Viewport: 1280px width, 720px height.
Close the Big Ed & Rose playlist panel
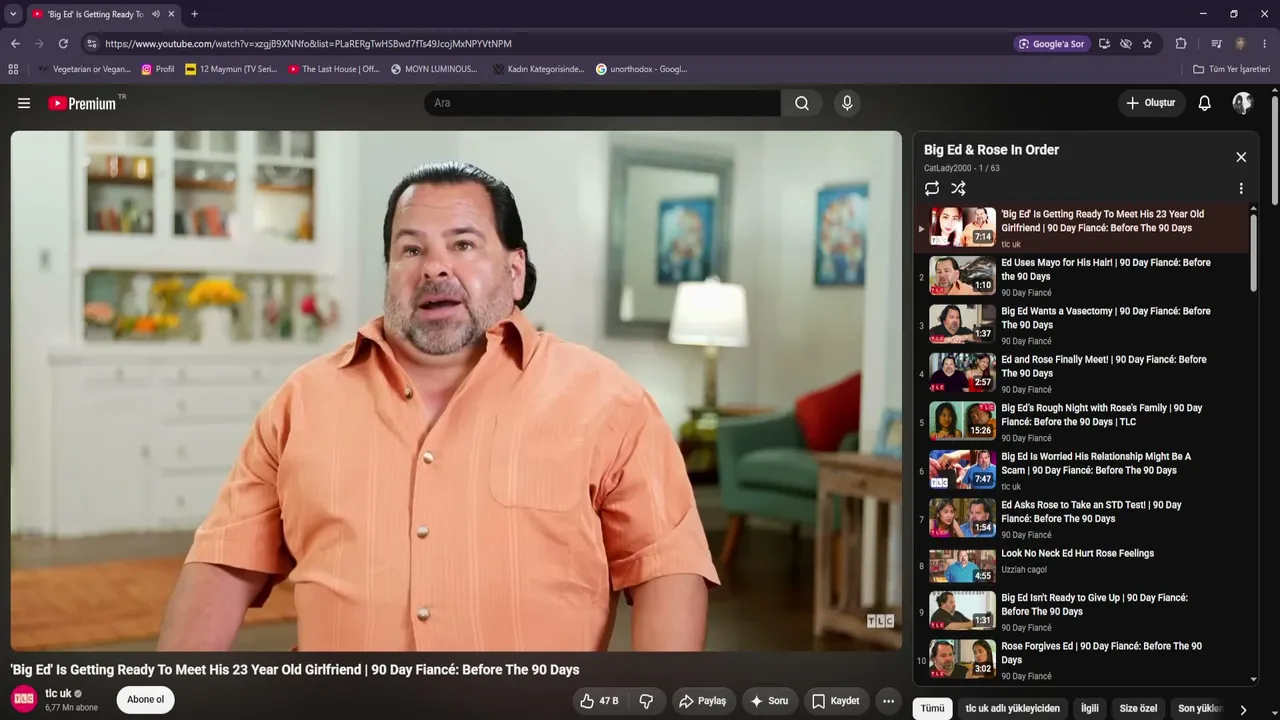(1241, 157)
